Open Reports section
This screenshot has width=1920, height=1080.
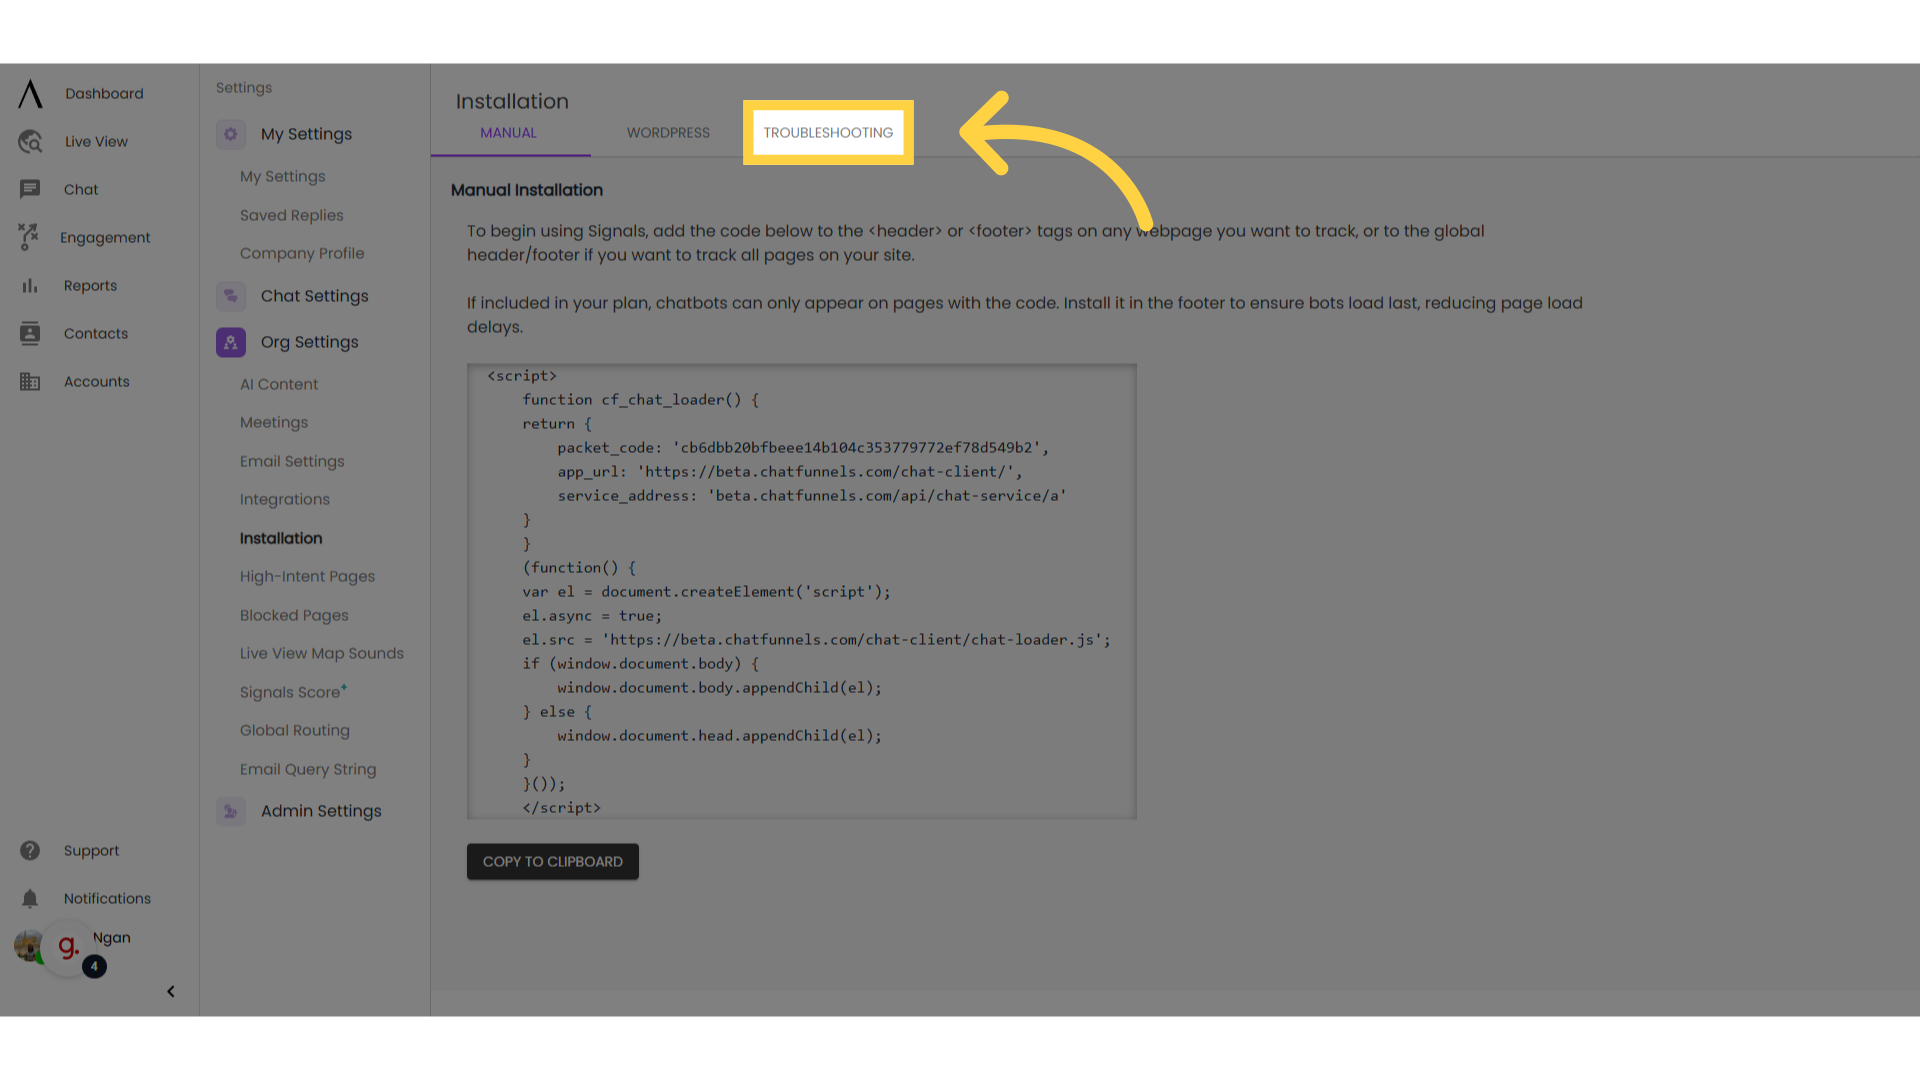(90, 286)
